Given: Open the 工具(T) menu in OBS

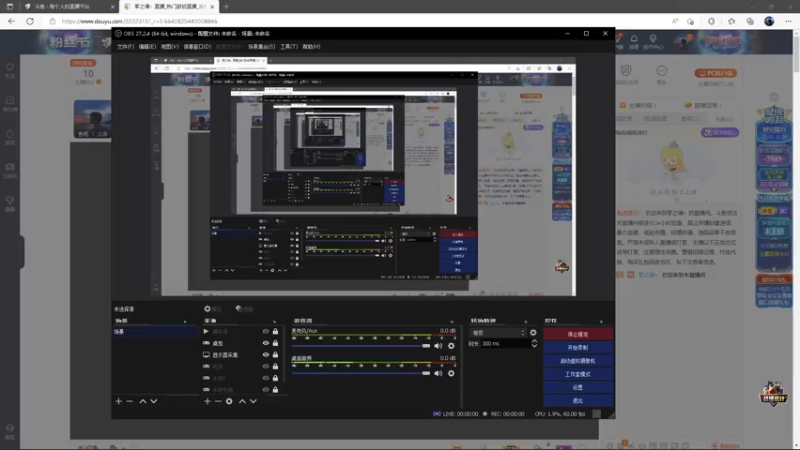Looking at the screenshot, I should click(289, 47).
